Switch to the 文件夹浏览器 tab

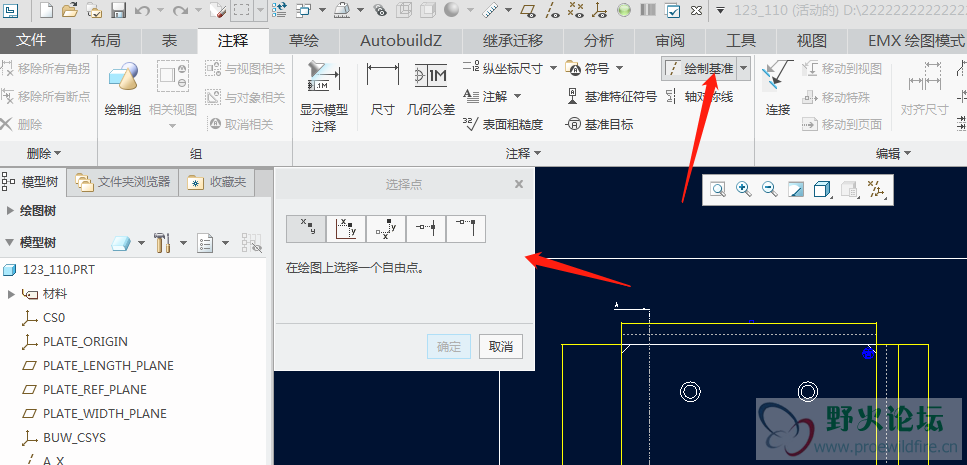click(x=123, y=182)
